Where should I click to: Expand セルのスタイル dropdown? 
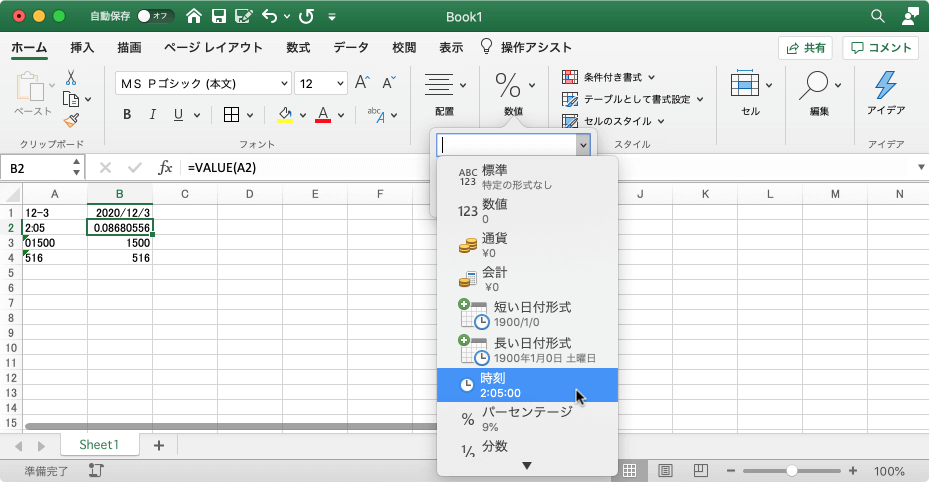point(661,121)
